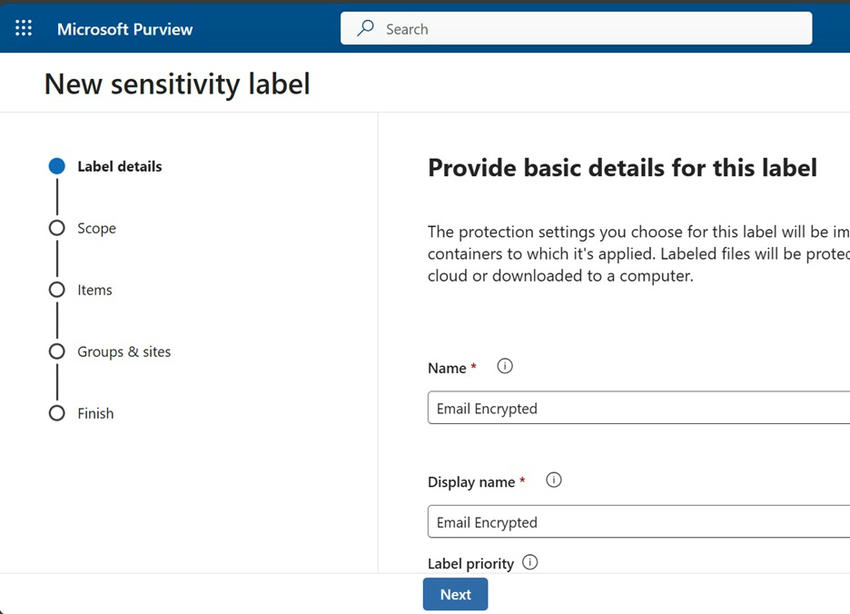The image size is (850, 614).
Task: Select the Groups & sites step label
Action: click(123, 351)
